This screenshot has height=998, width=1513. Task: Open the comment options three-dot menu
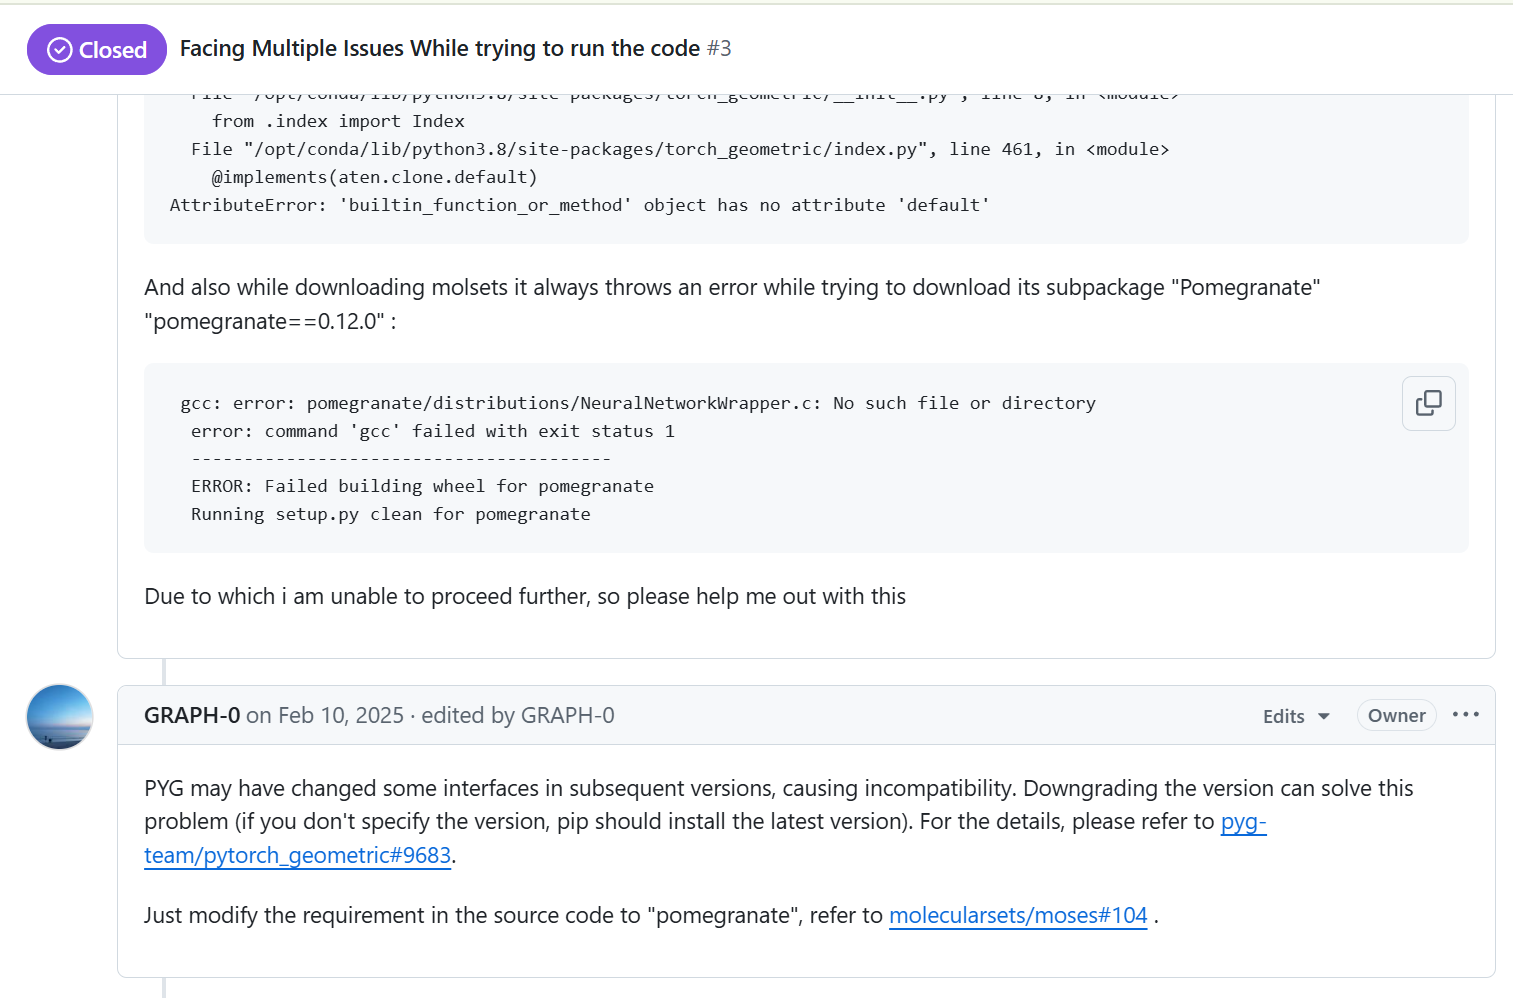[1465, 715]
